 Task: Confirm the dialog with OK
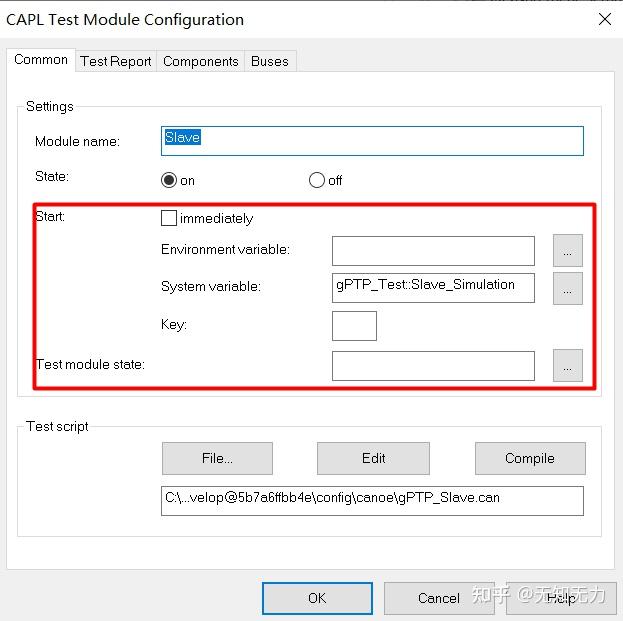click(x=316, y=598)
